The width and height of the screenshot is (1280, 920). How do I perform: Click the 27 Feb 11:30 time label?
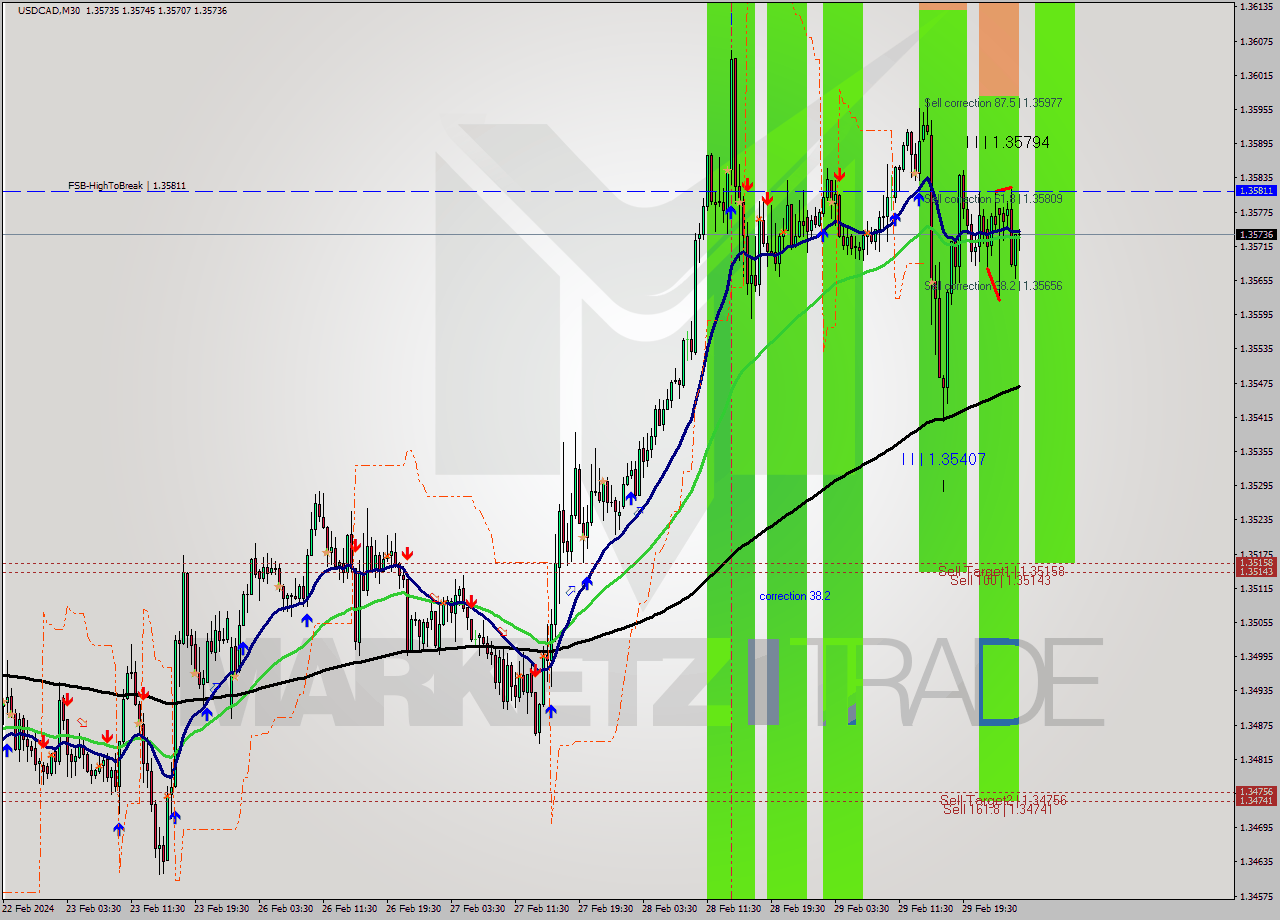pyautogui.click(x=540, y=909)
